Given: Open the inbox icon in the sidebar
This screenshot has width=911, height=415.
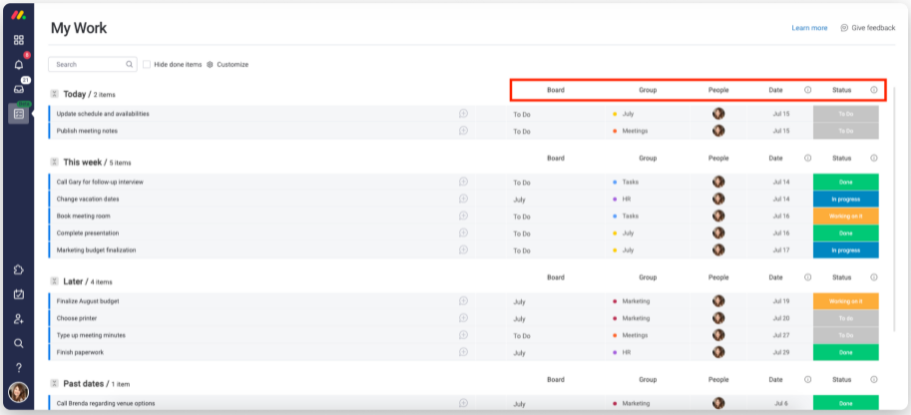Looking at the screenshot, I should [18, 90].
